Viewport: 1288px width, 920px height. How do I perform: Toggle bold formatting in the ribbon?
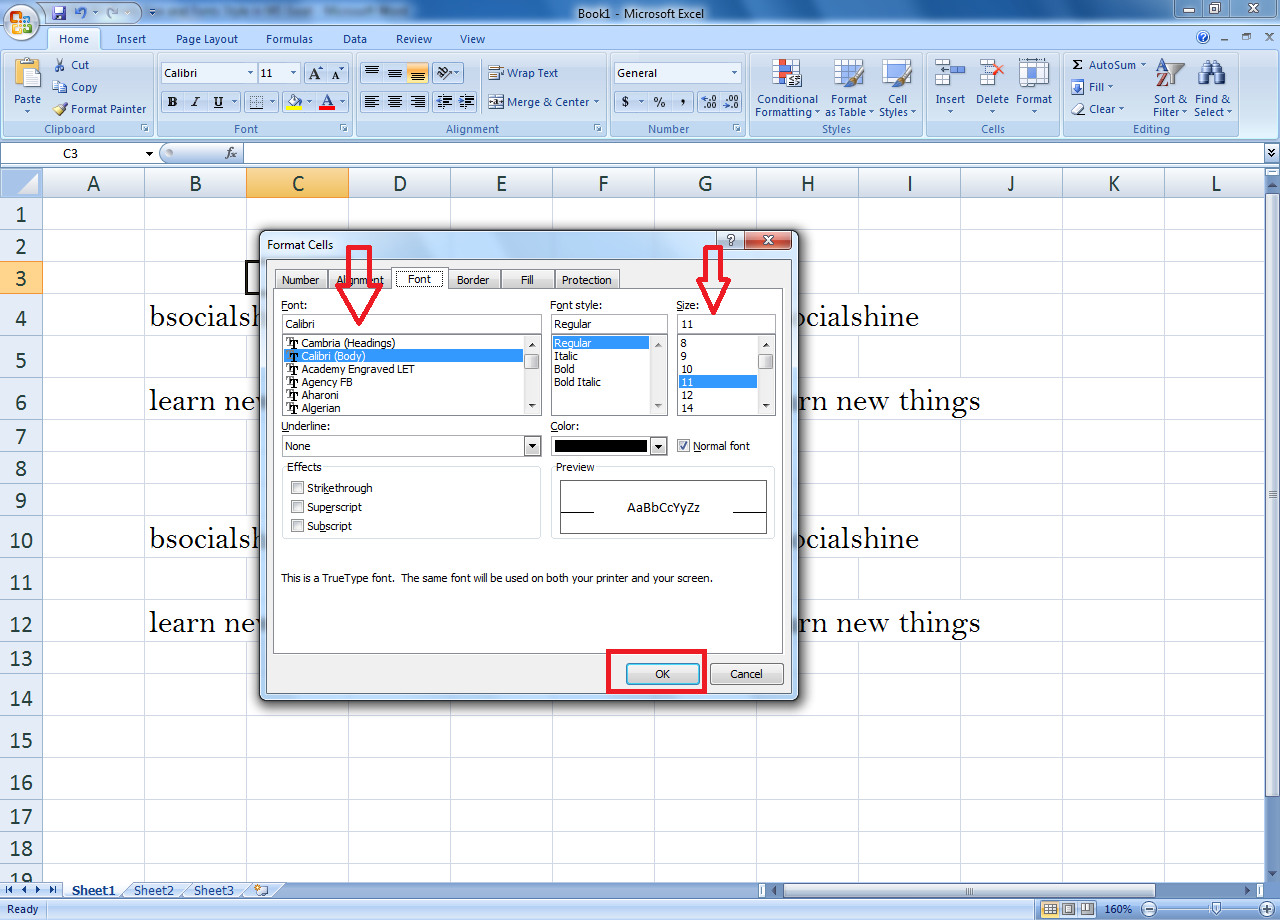pos(172,102)
